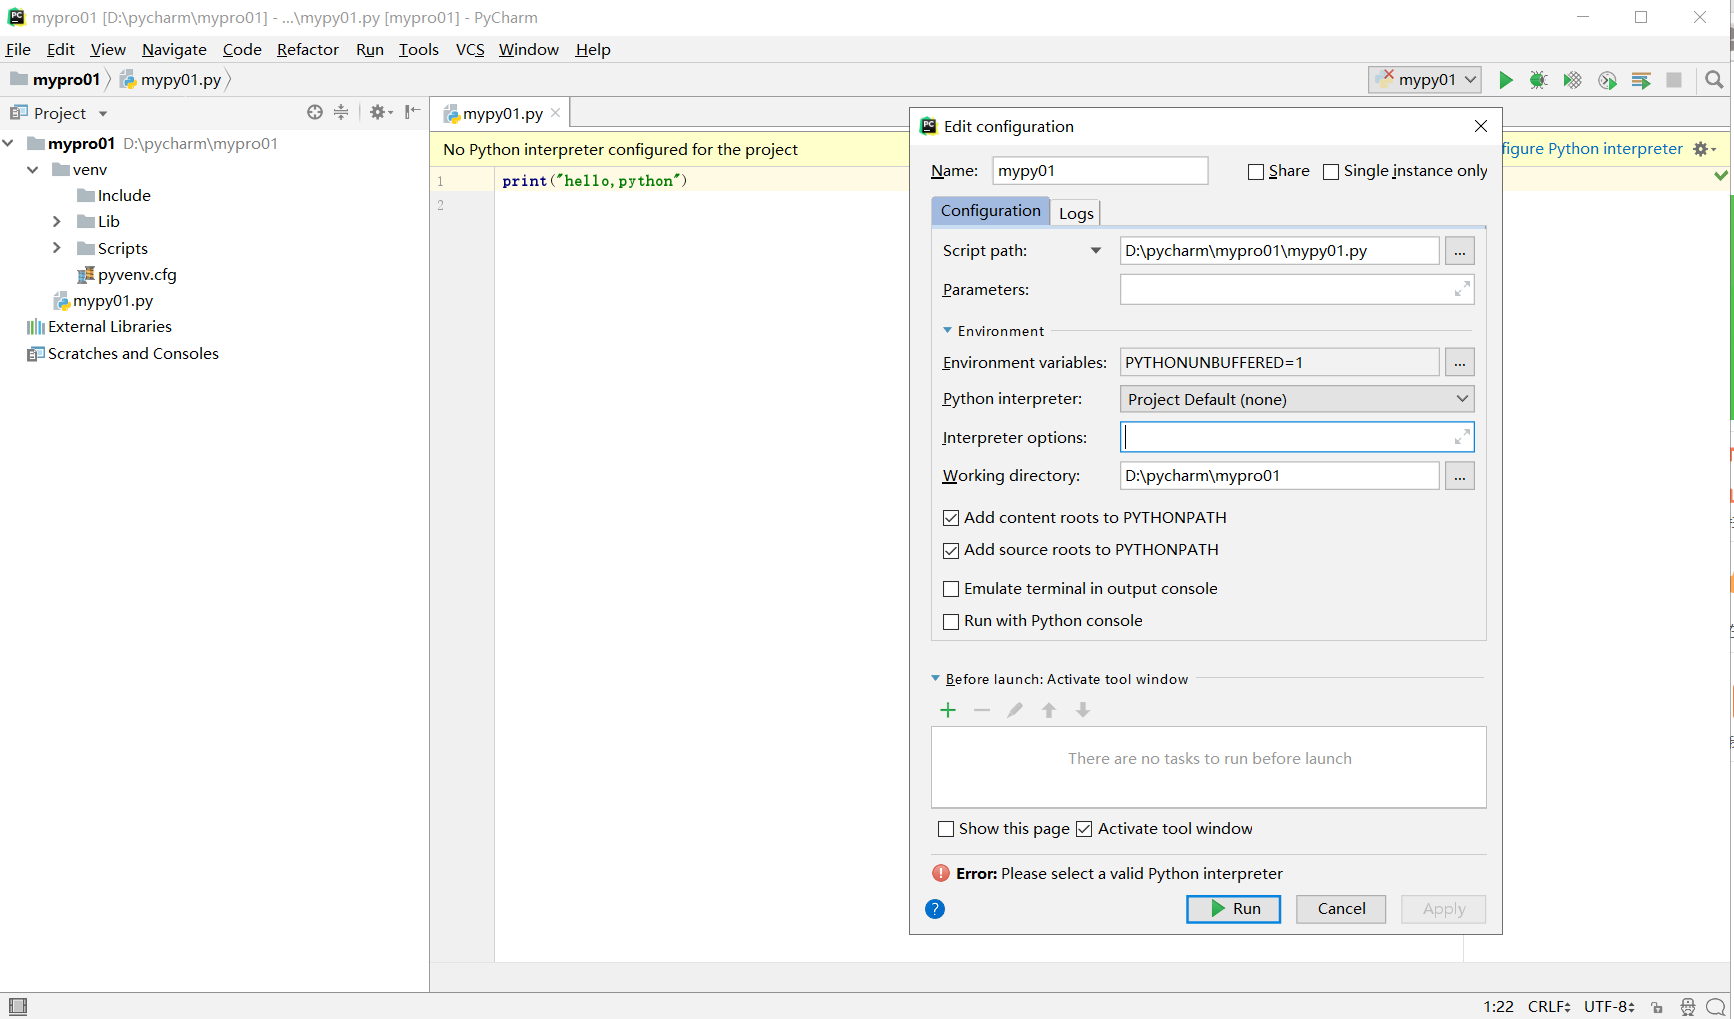1734x1019 pixels.
Task: Enable Emulate terminal in output console
Action: (951, 589)
